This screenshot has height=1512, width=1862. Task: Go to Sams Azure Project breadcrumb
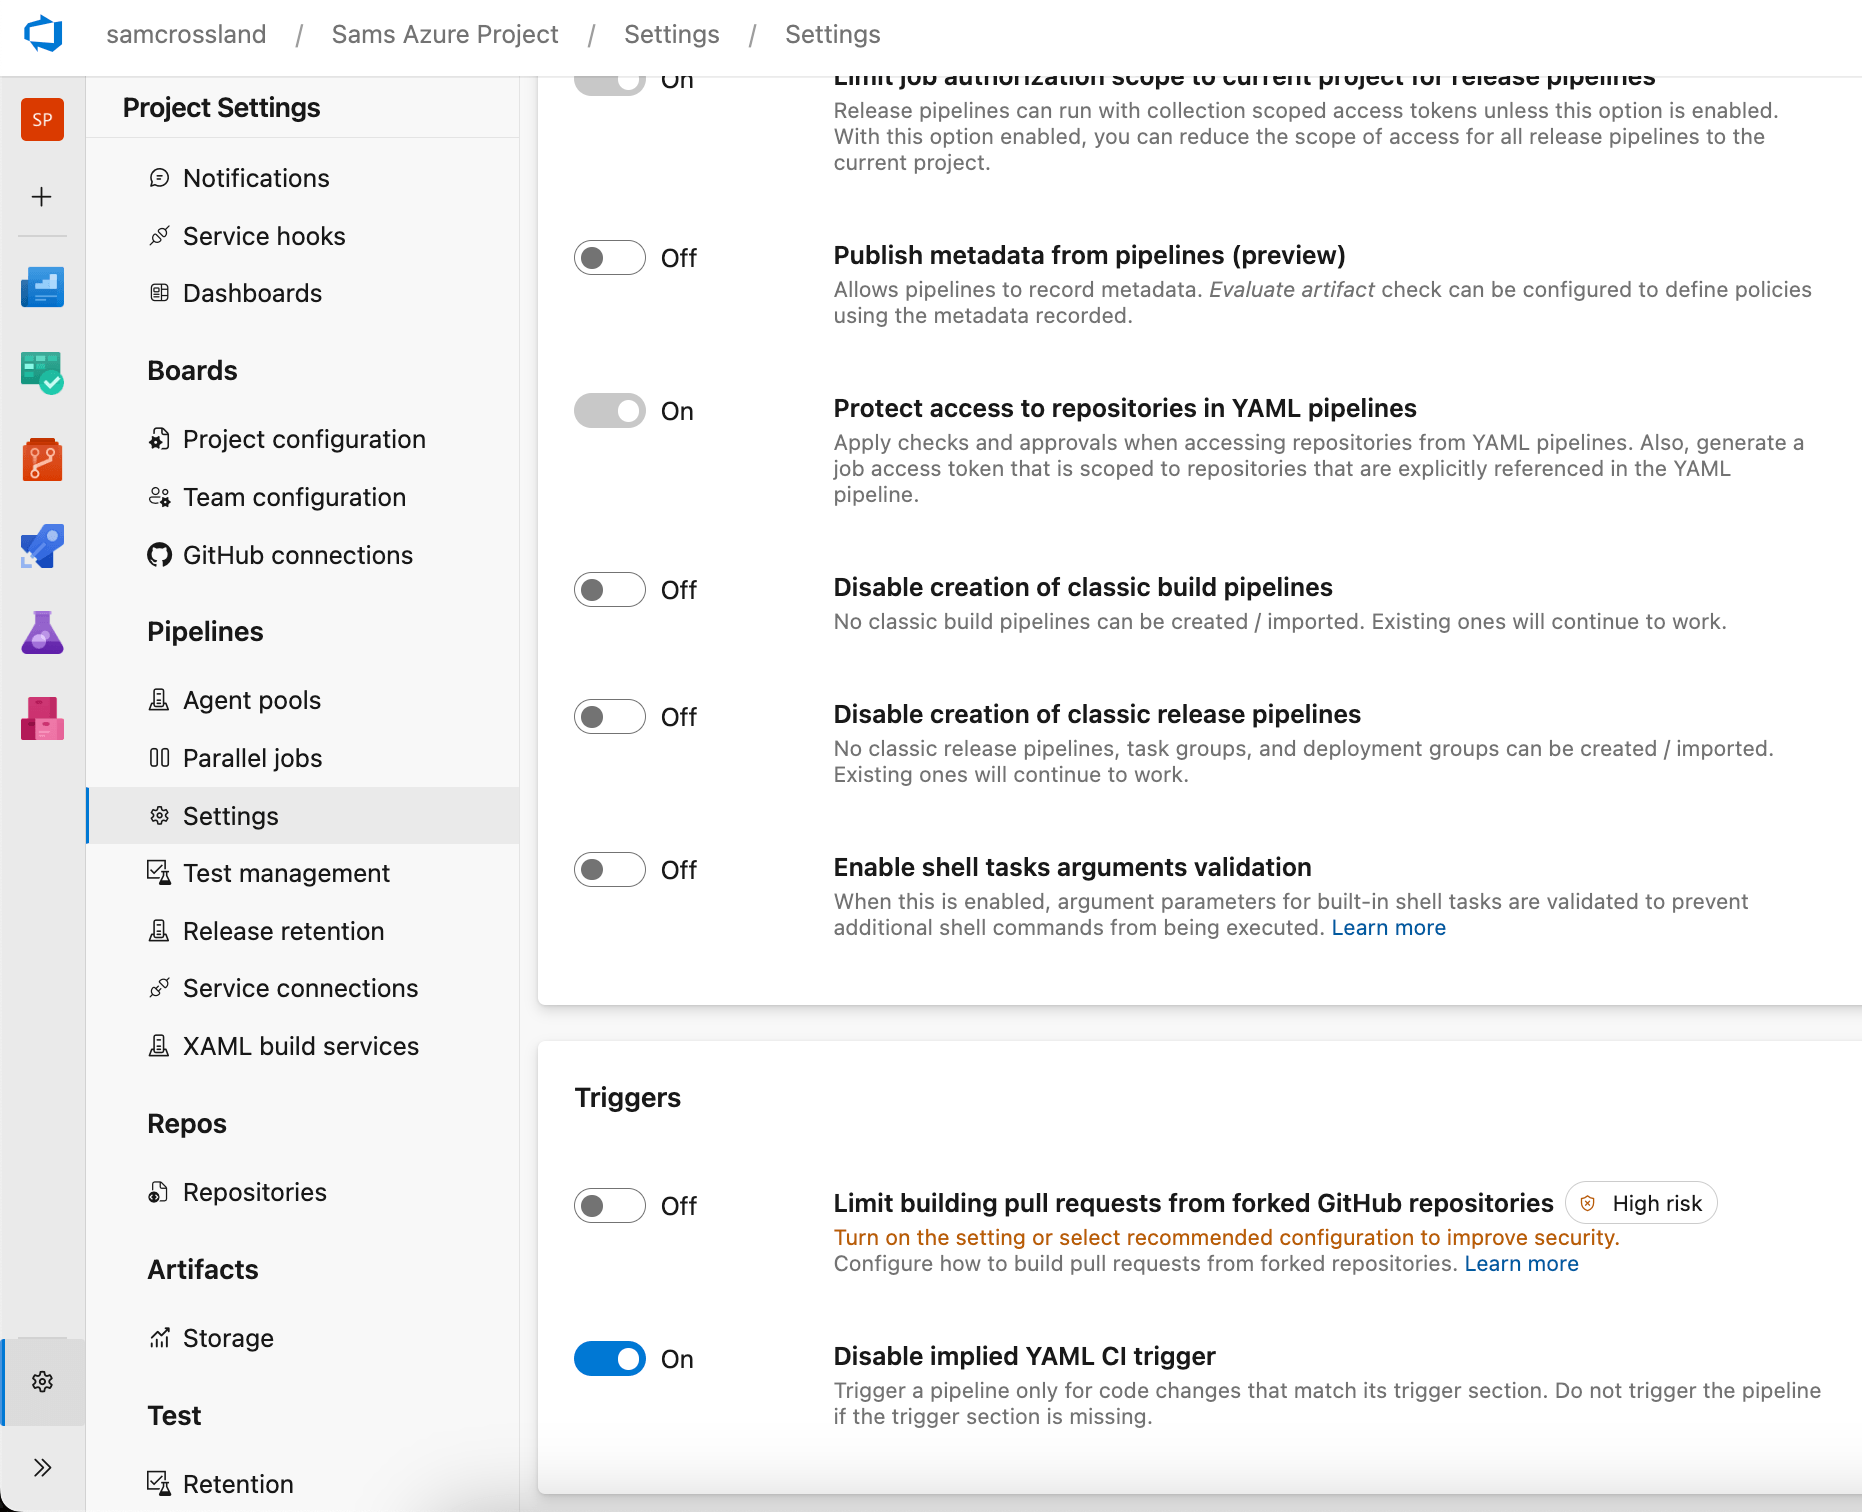(445, 34)
